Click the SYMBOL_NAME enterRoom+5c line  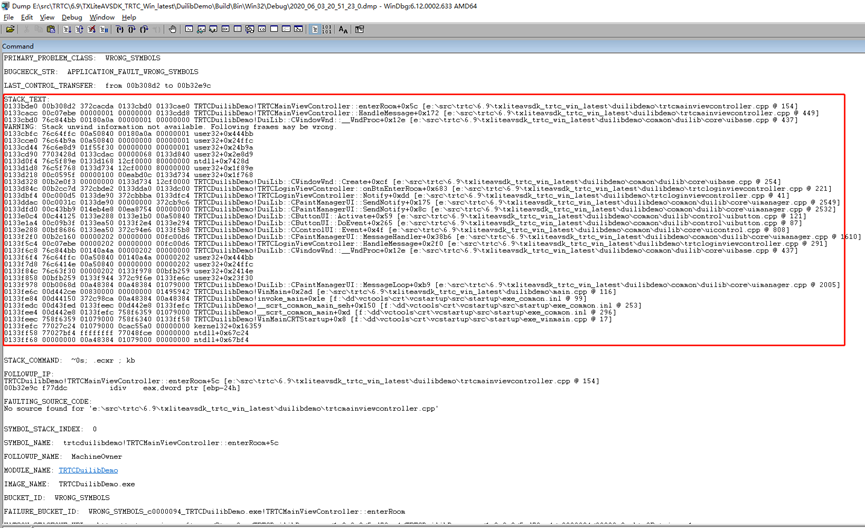point(141,442)
